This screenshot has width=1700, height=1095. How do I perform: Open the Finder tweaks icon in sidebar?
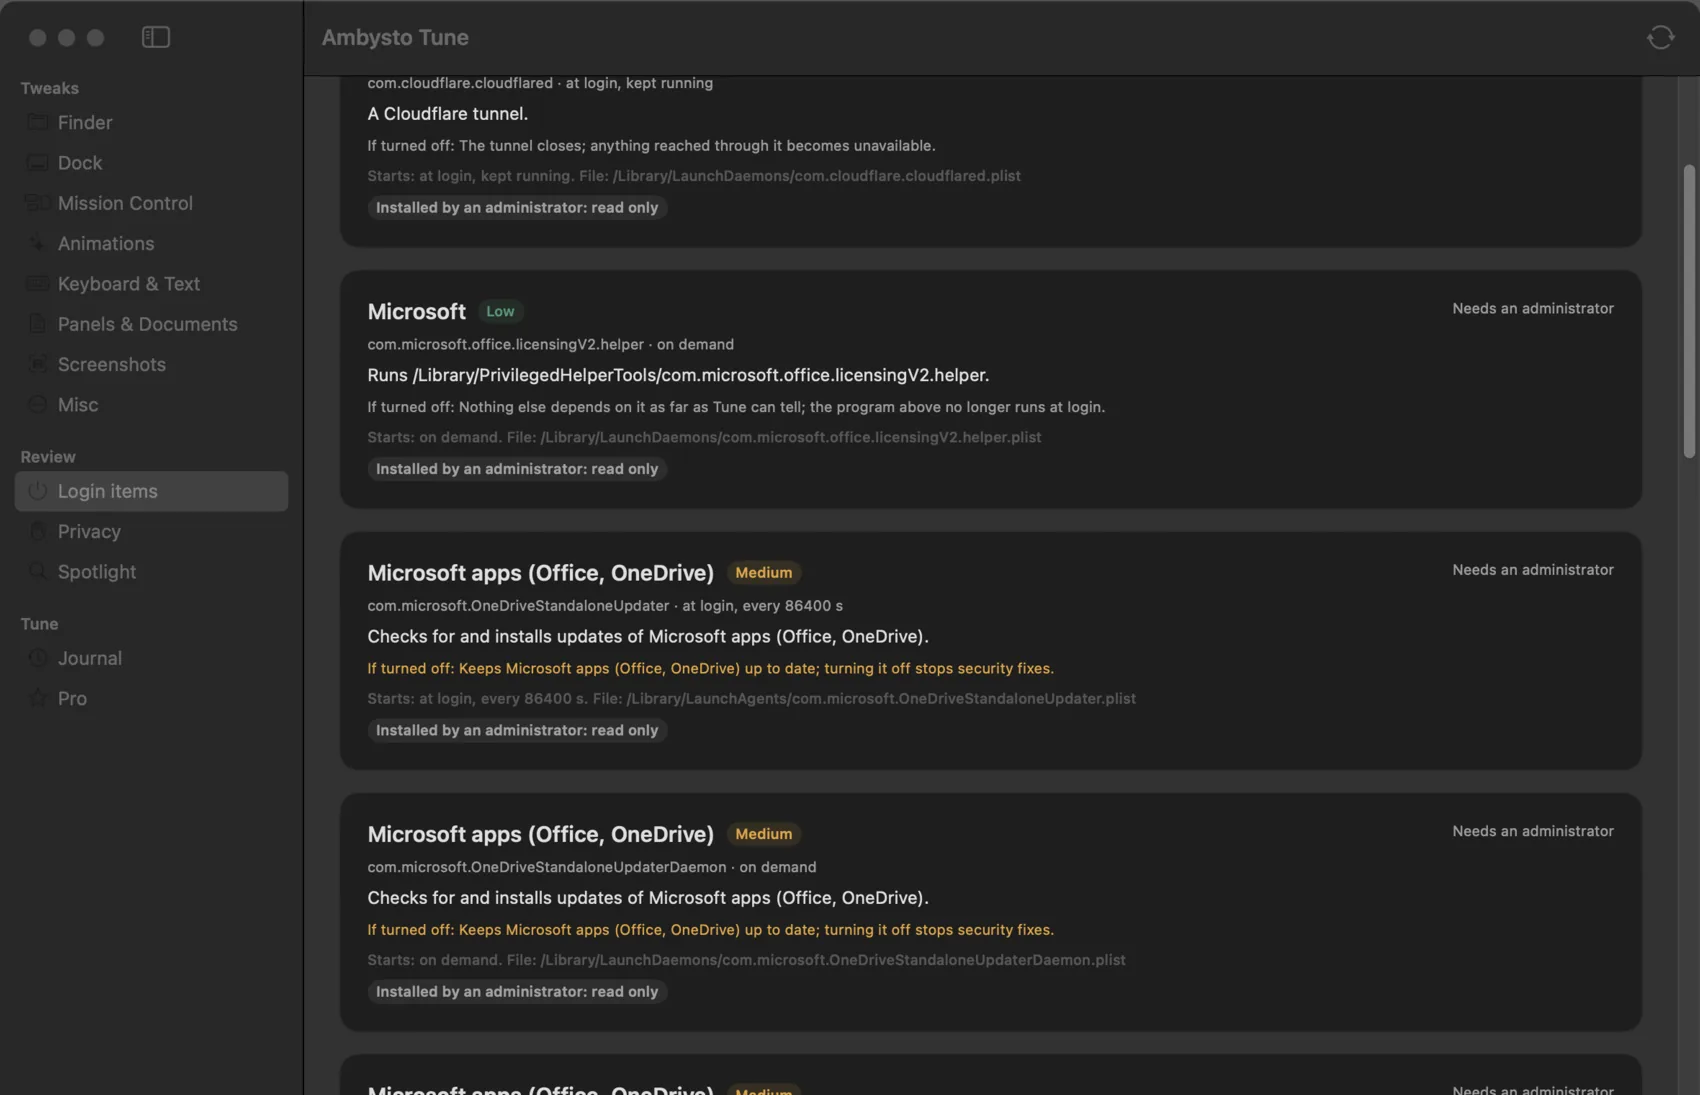click(37, 122)
